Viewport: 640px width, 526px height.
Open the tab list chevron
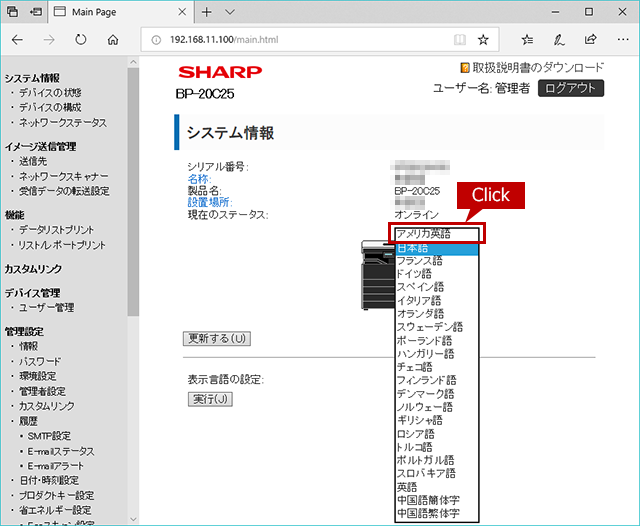(230, 12)
